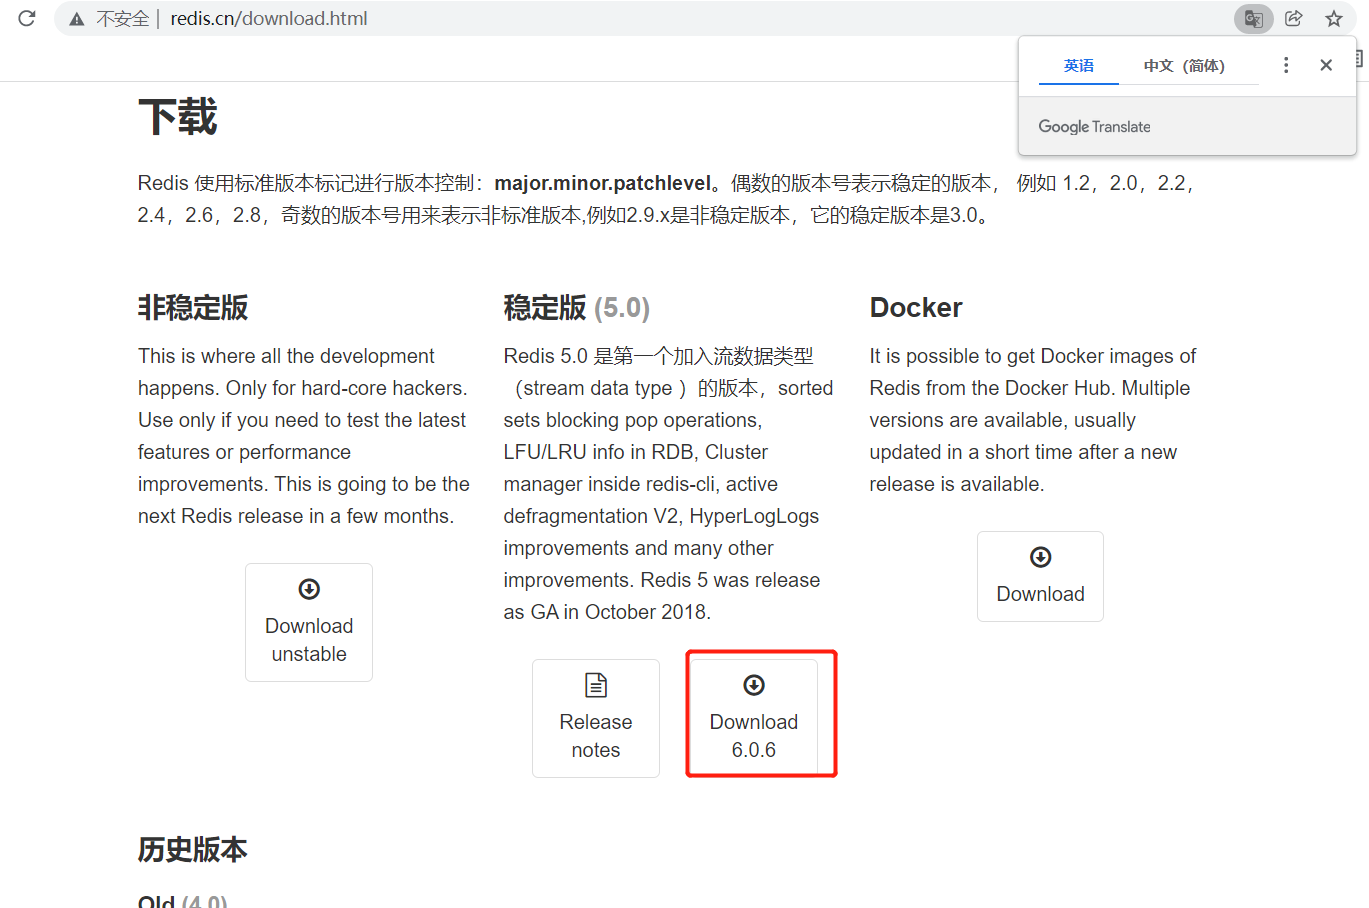The width and height of the screenshot is (1369, 908).
Task: Click the not-secure warning triangle icon
Action: pyautogui.click(x=77, y=19)
